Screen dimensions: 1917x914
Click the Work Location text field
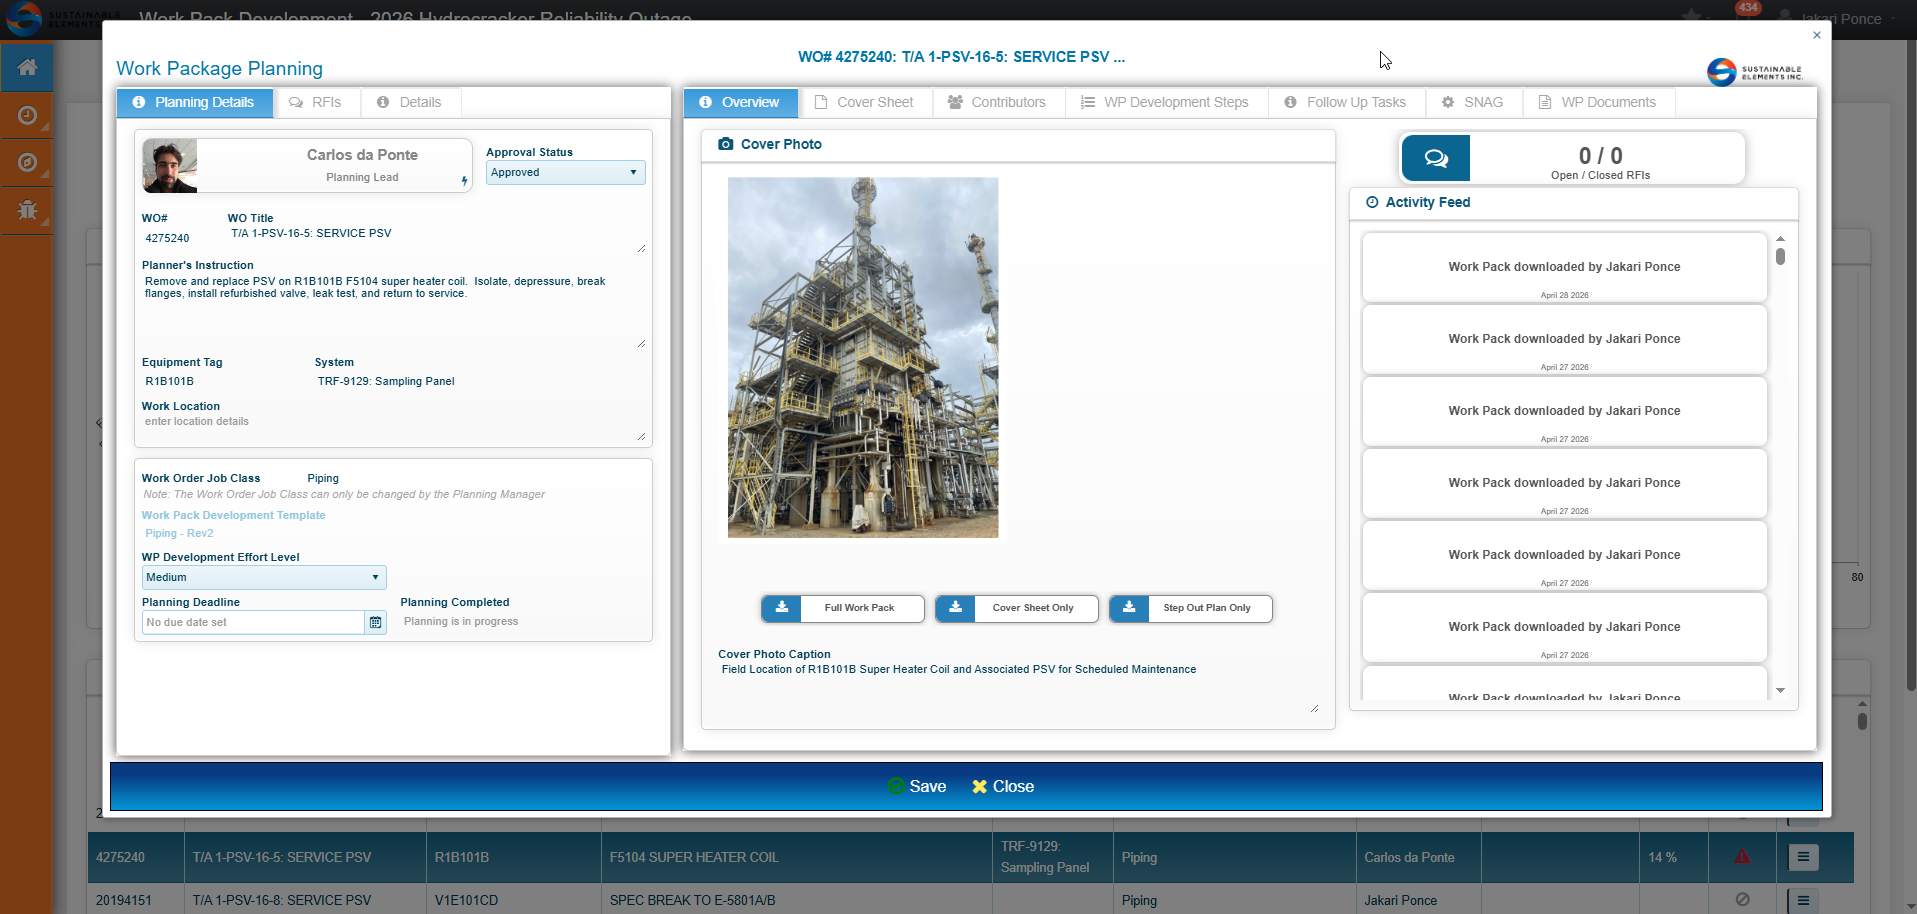[394, 428]
